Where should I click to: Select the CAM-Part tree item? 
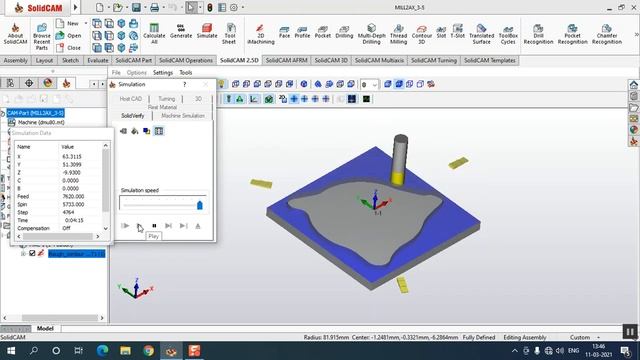tap(36, 113)
